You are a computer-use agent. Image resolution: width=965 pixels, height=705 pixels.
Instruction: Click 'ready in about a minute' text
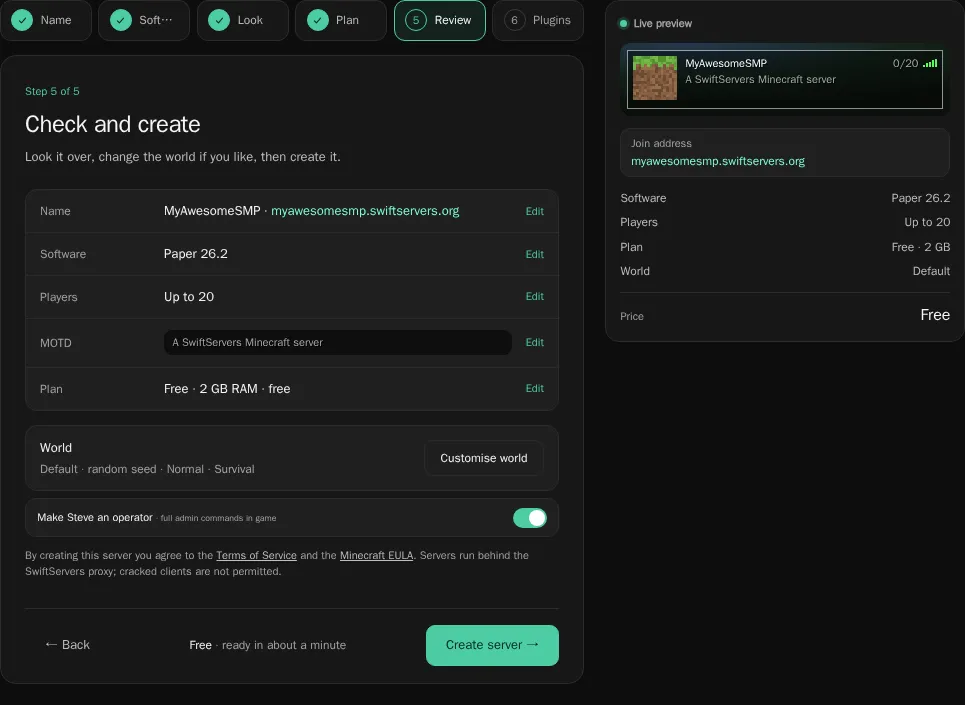point(284,645)
